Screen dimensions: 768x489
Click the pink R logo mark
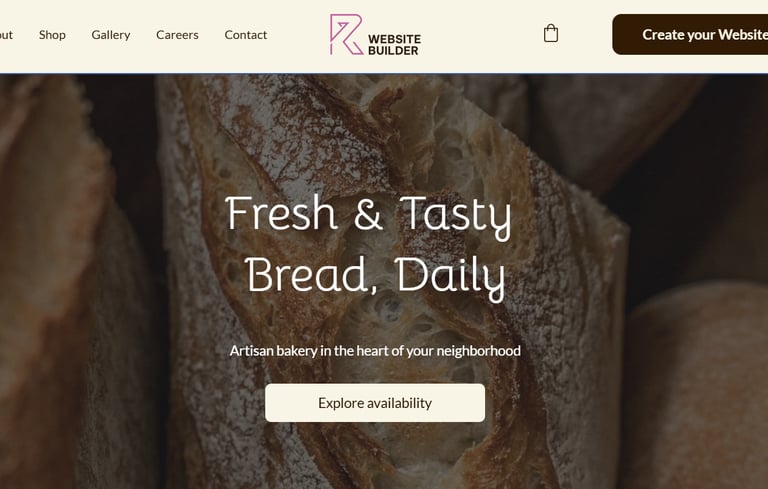coord(346,34)
